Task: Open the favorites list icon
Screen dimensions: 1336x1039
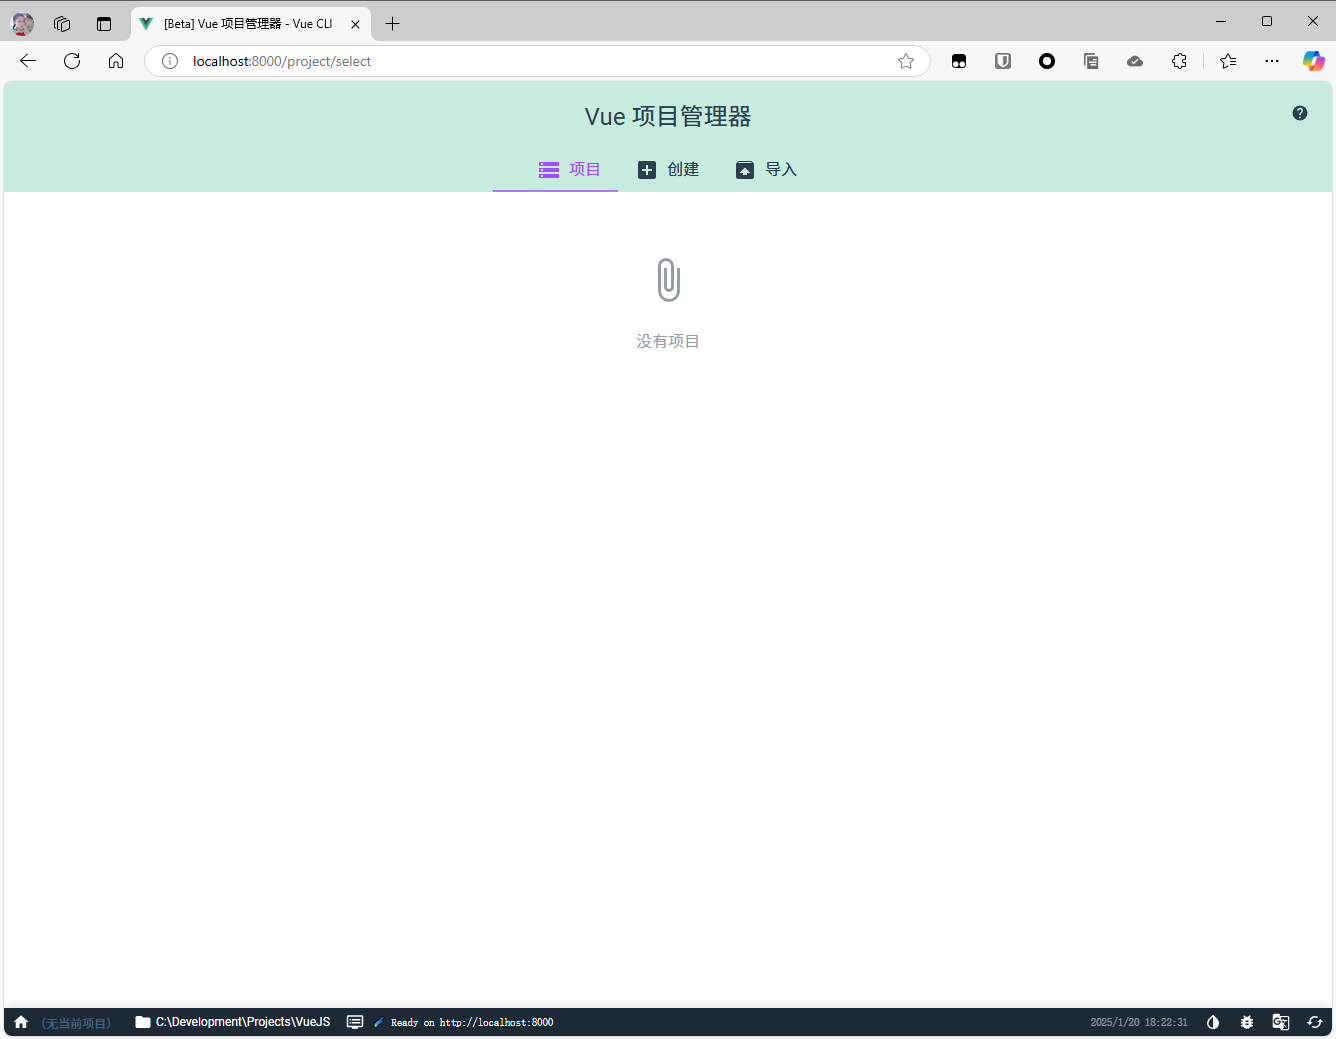Action: click(x=1228, y=61)
